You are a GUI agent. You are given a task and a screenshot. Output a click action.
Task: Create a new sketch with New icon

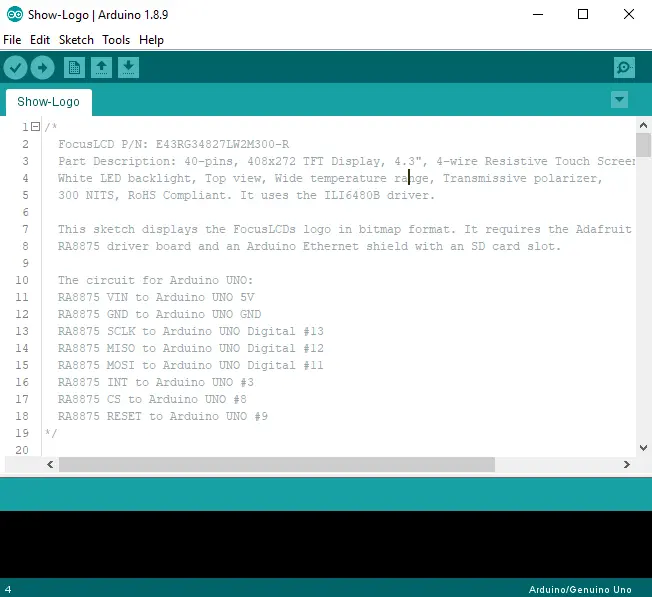coord(74,67)
